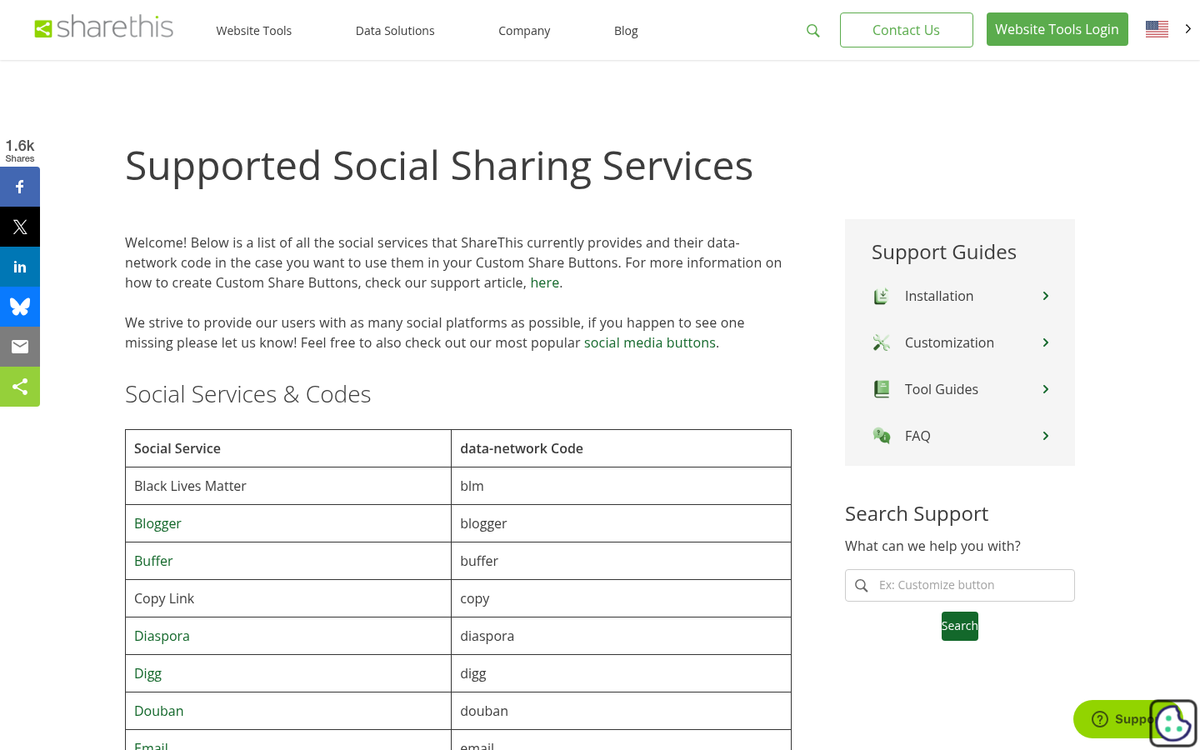Image resolution: width=1200 pixels, height=750 pixels.
Task: Open the Company menu
Action: coord(524,30)
